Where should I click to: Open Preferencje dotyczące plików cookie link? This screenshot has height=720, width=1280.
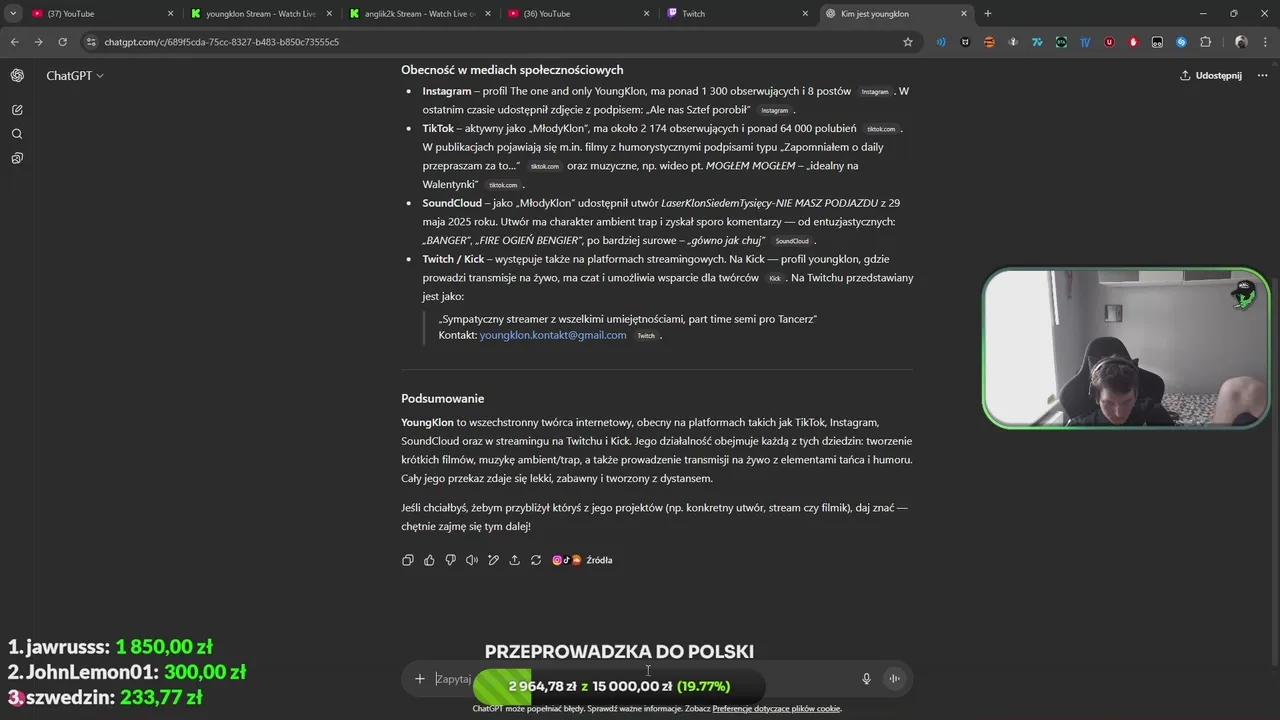click(x=776, y=709)
